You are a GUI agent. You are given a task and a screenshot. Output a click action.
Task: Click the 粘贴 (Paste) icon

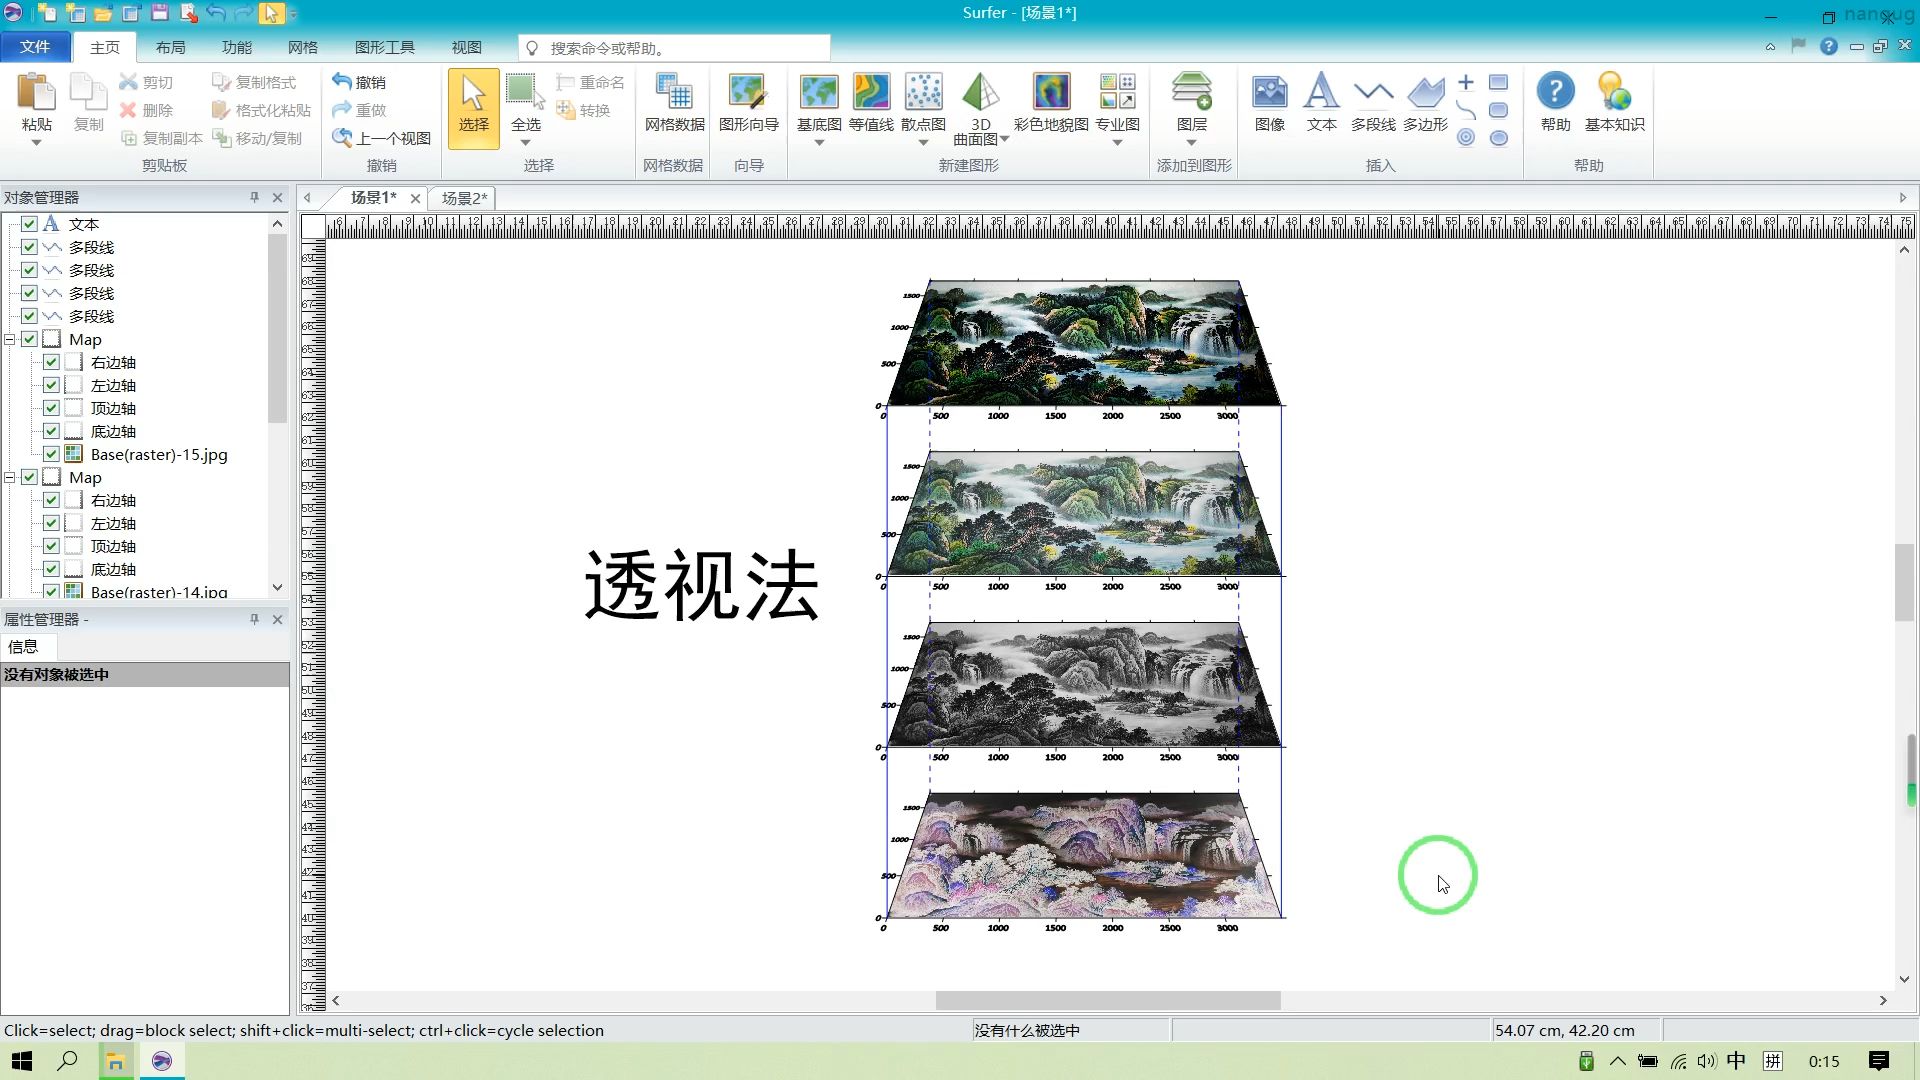(36, 92)
